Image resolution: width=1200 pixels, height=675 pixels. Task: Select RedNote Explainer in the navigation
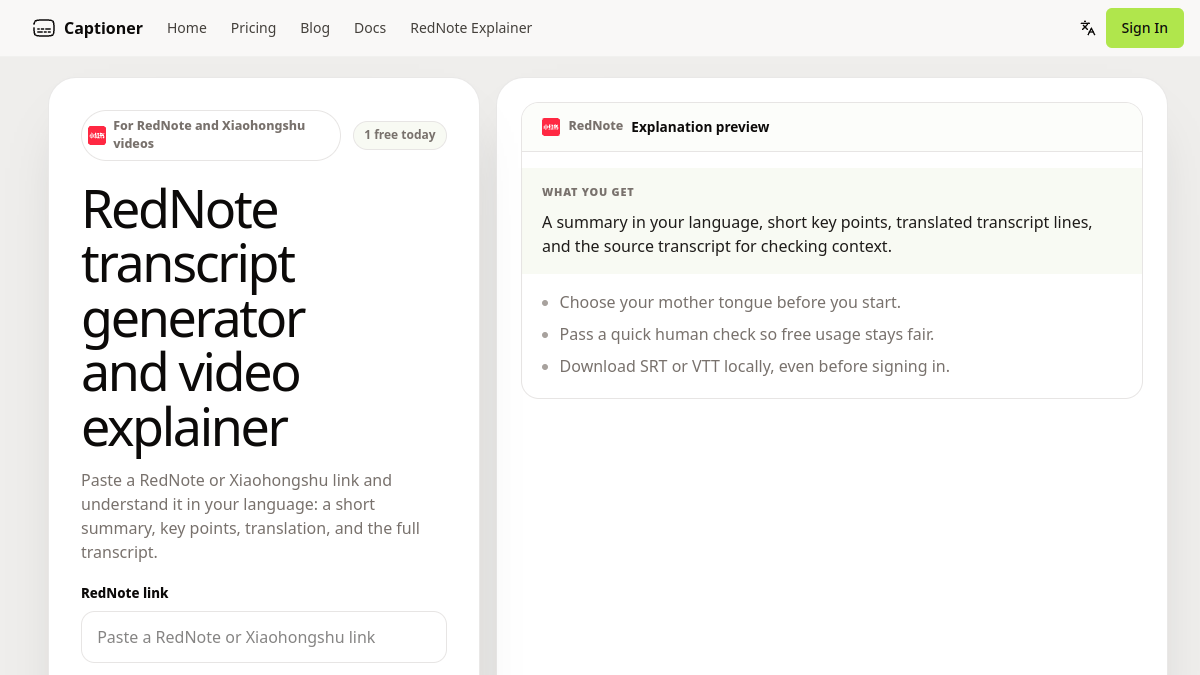[471, 28]
